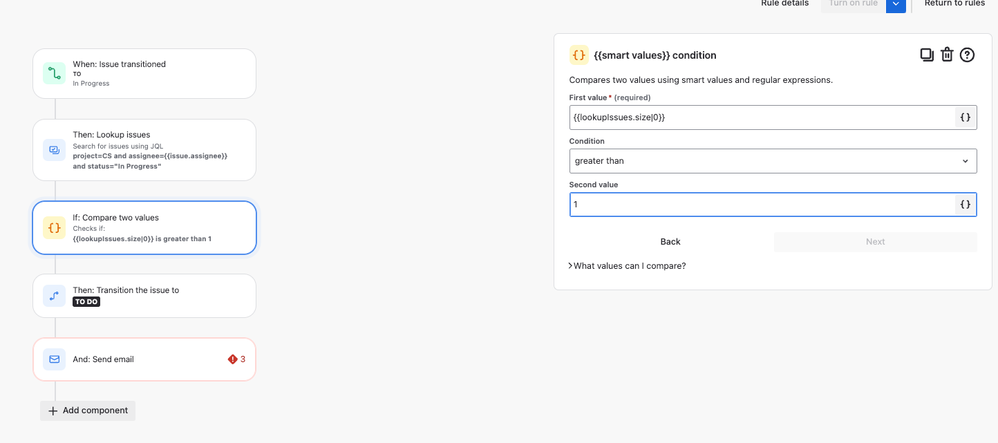Click Add component button
Viewport: 998px width, 443px height.
coord(88,411)
